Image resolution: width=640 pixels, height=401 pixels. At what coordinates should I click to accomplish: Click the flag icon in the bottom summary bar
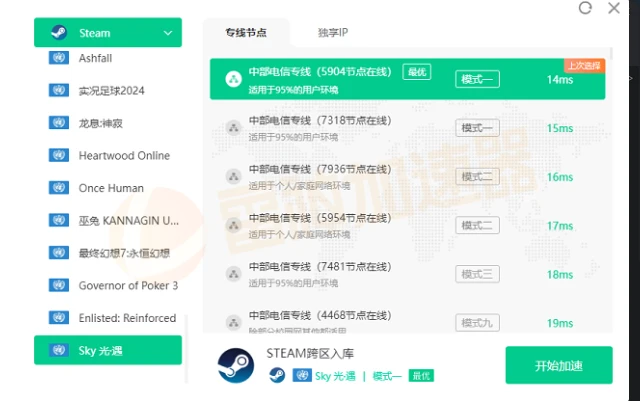pyautogui.click(x=302, y=375)
